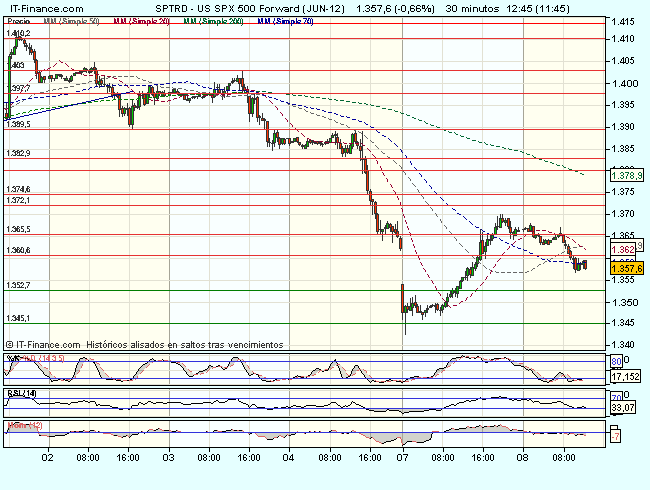Click the 1.382,9 level label

[x=18, y=153]
